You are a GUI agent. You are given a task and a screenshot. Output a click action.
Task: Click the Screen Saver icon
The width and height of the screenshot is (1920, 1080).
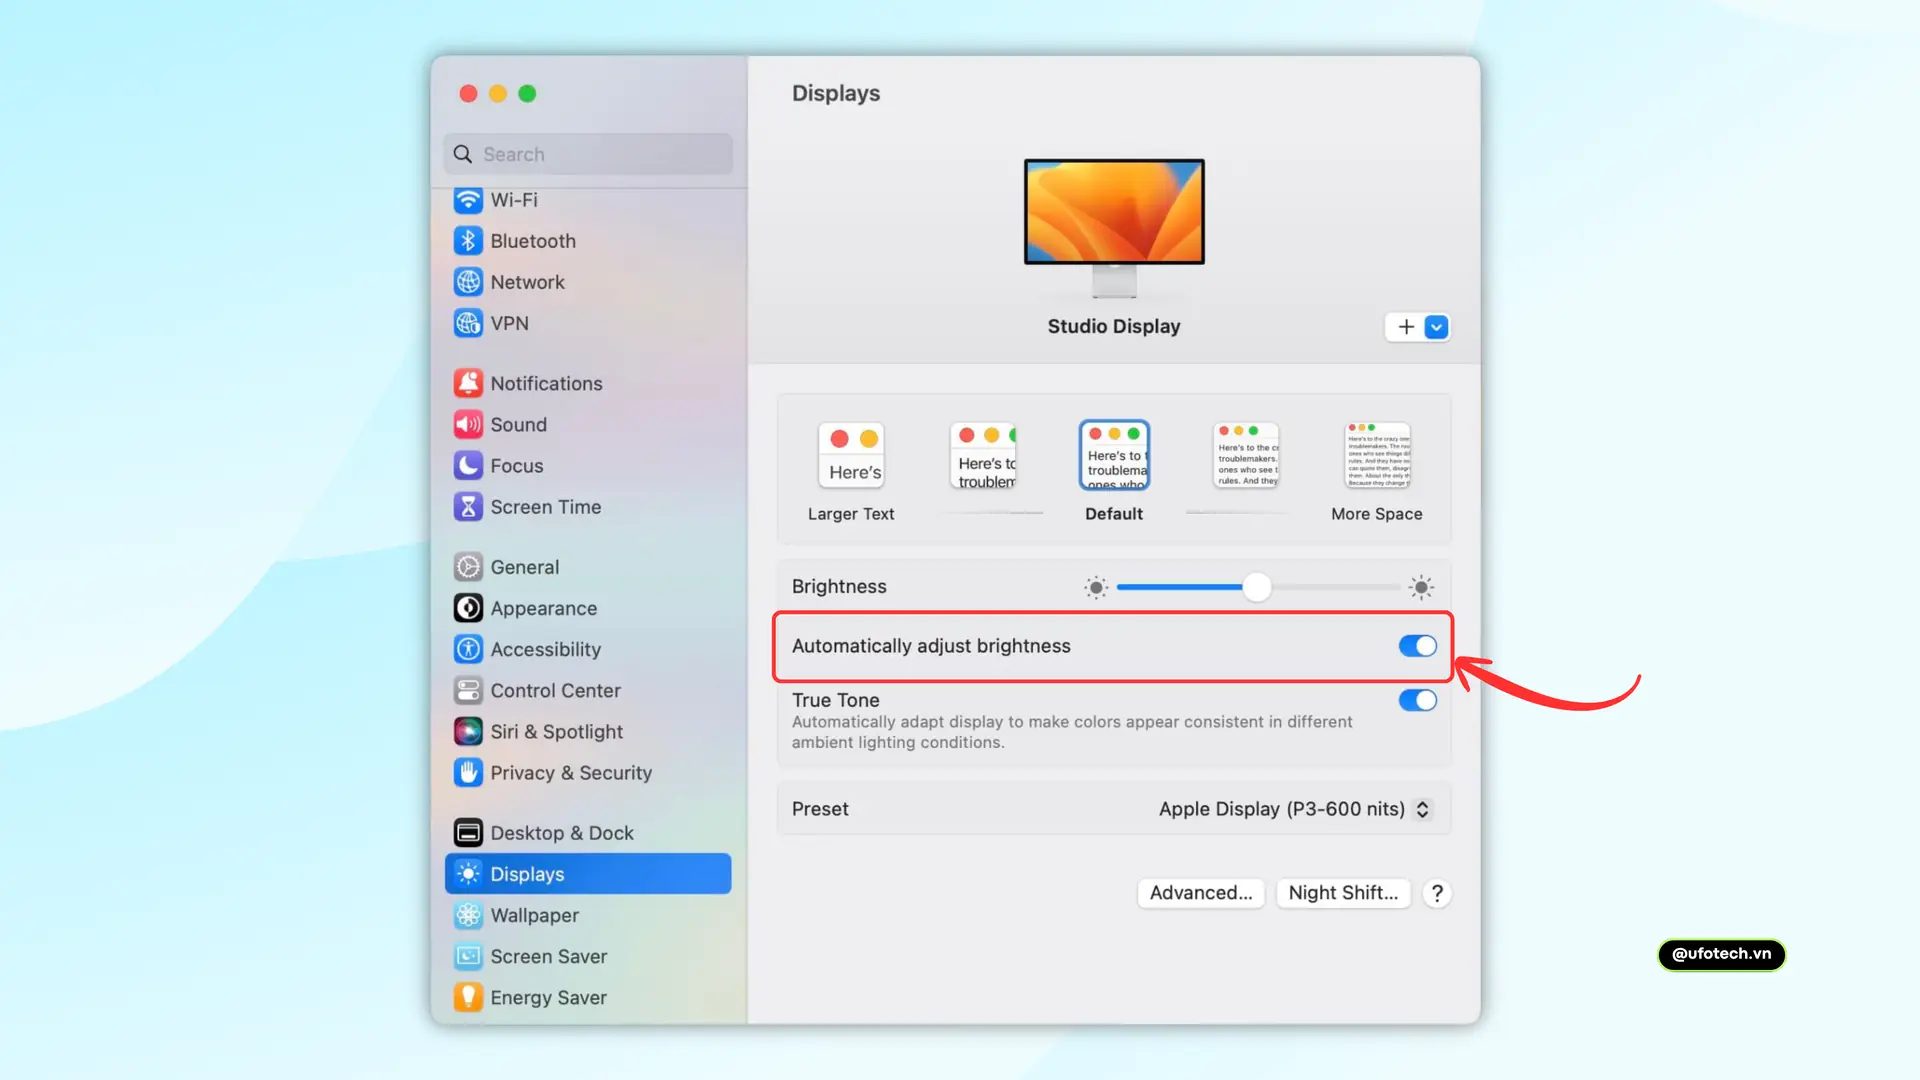pos(468,956)
